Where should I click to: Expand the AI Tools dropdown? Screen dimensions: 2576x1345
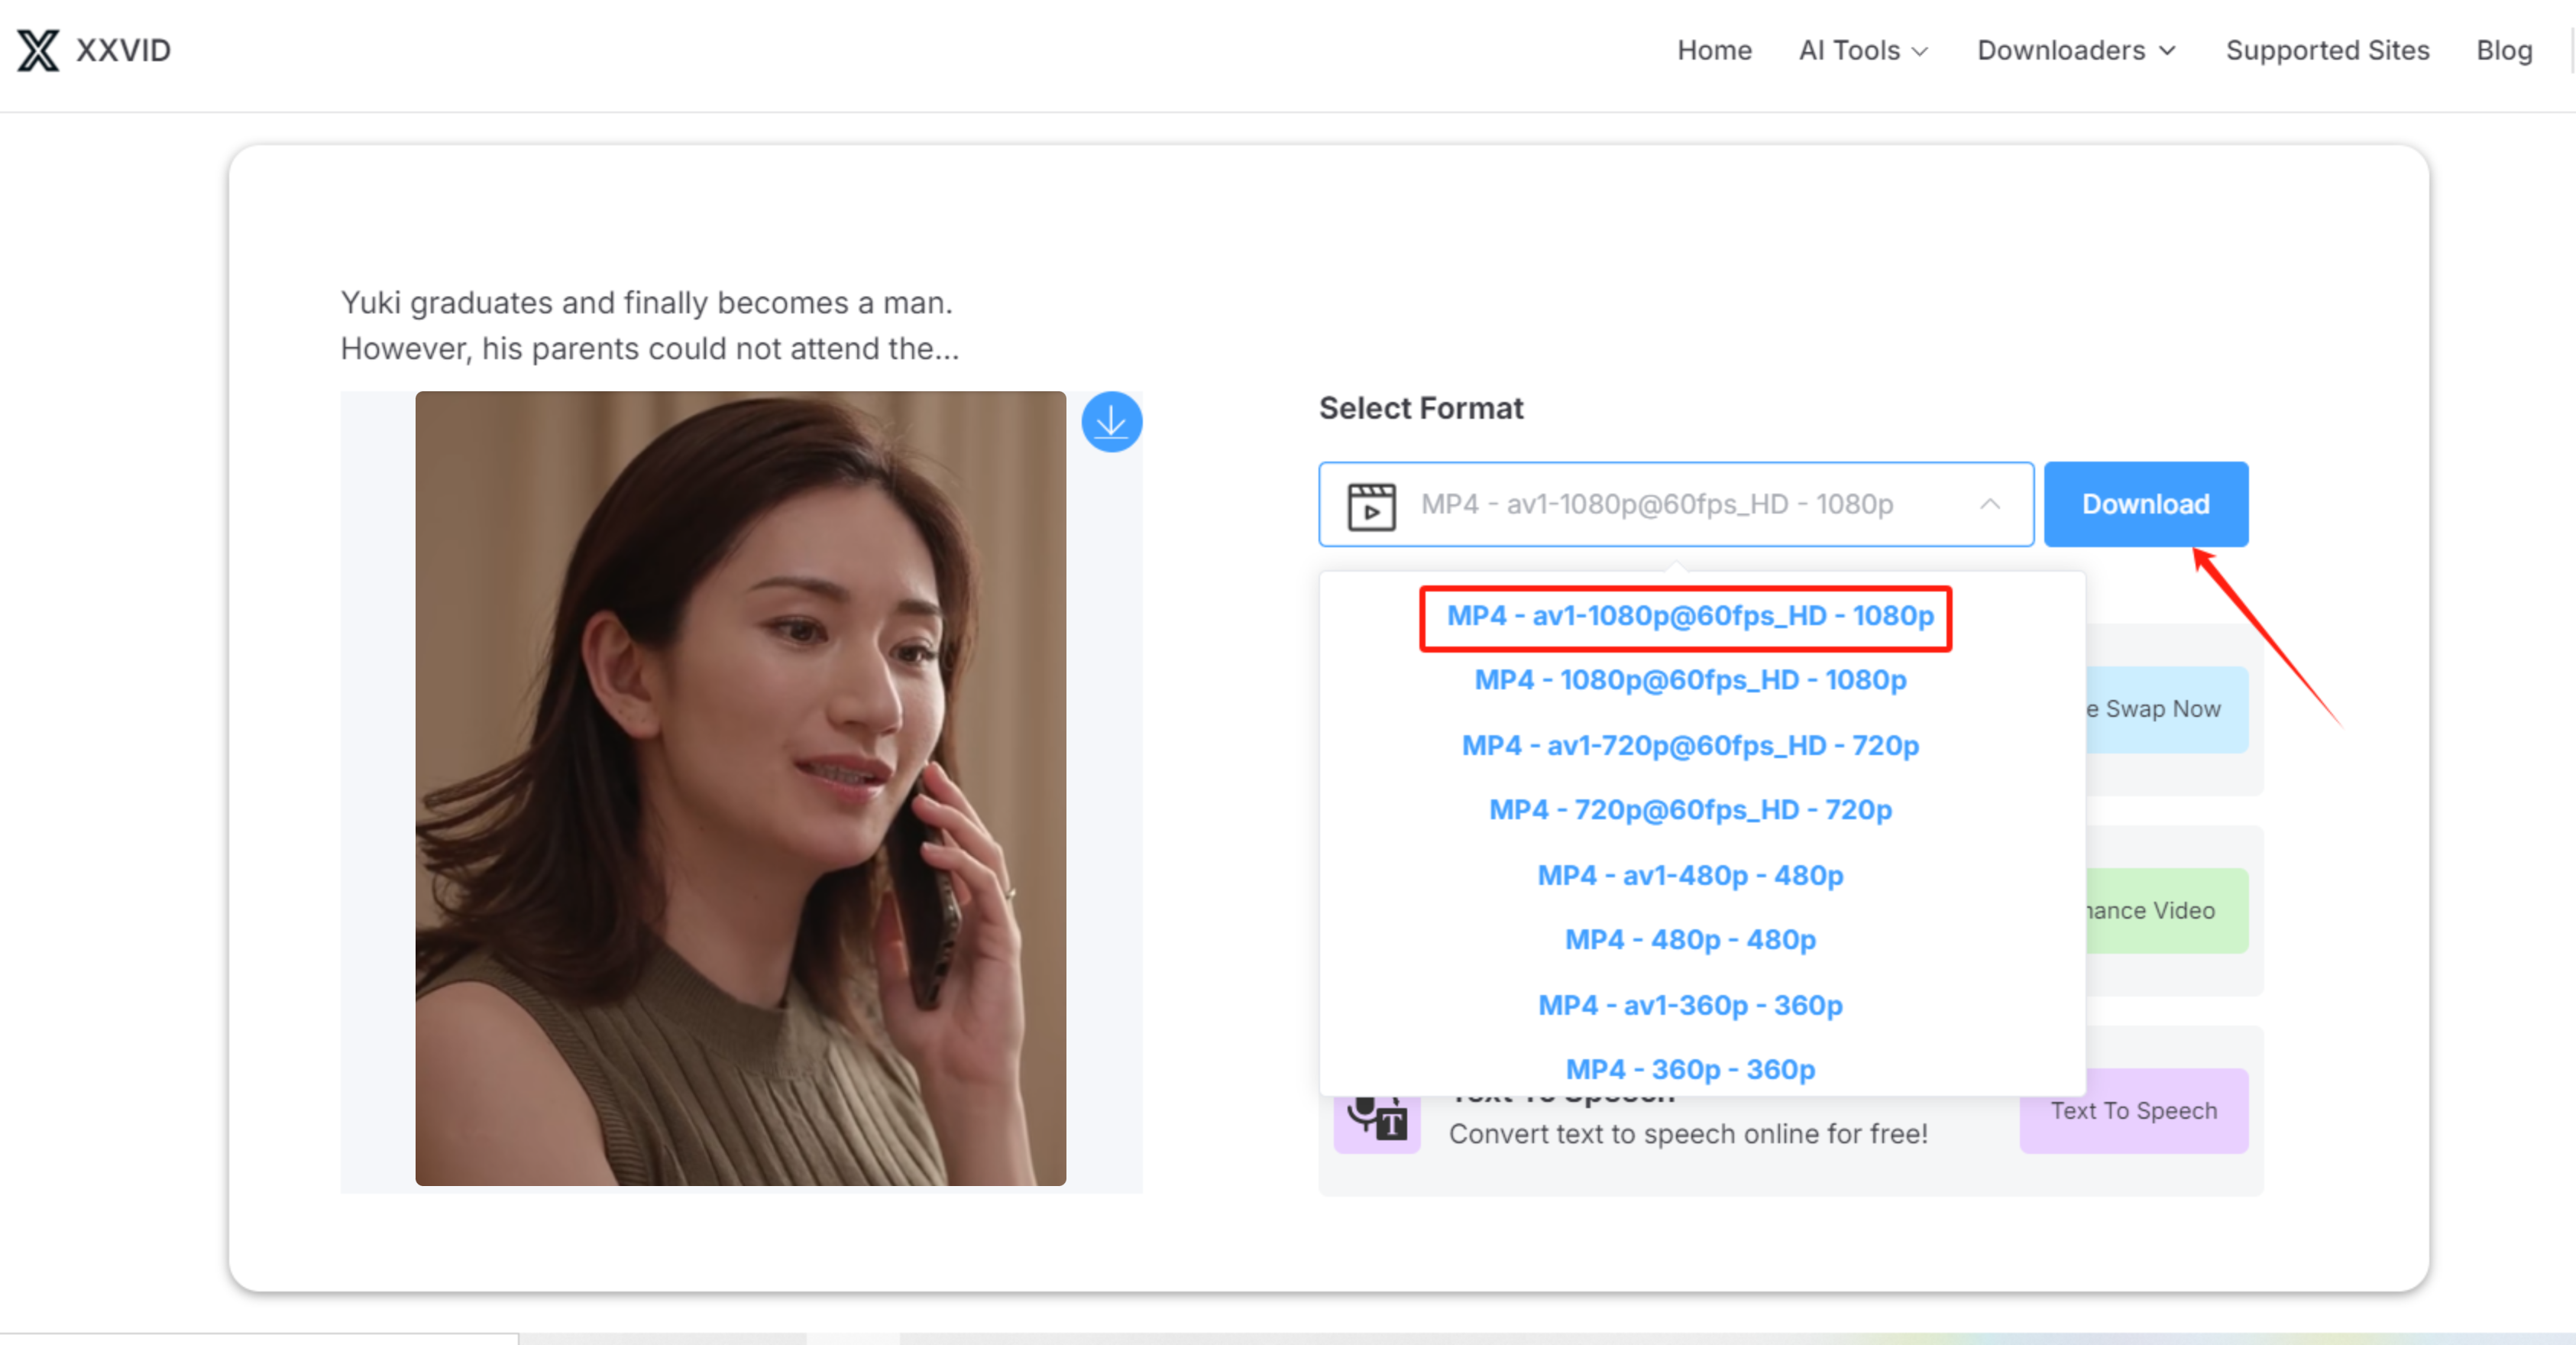pos(1862,50)
